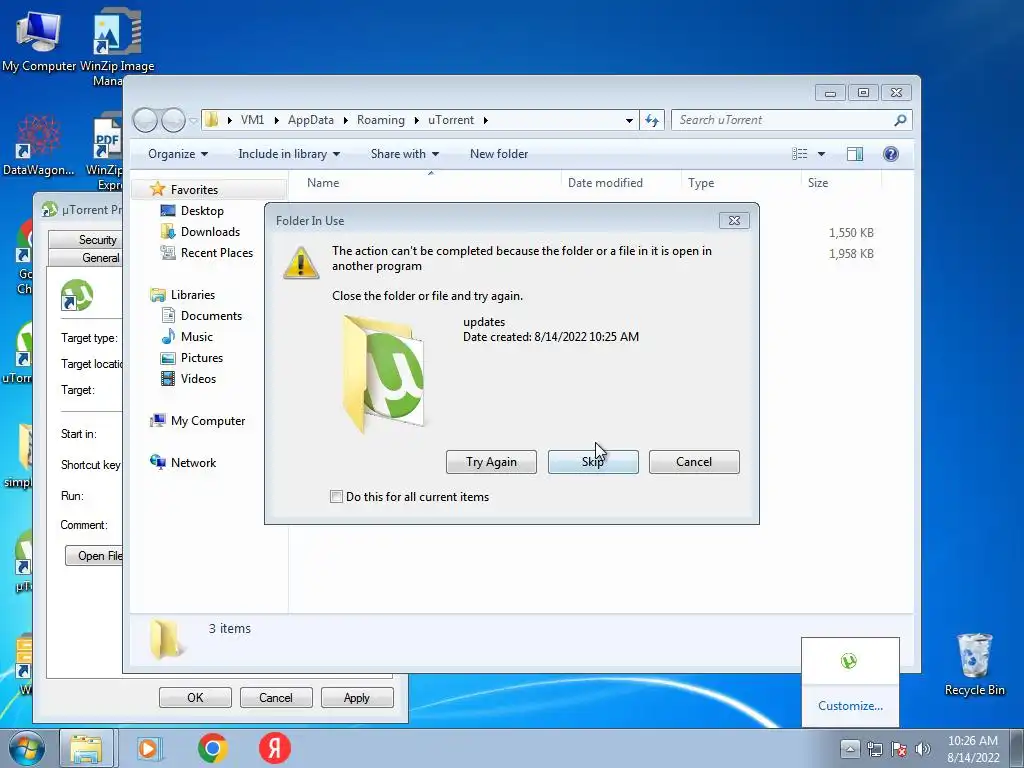Close the Folder In Use dialog
The width and height of the screenshot is (1024, 768).
tap(734, 221)
